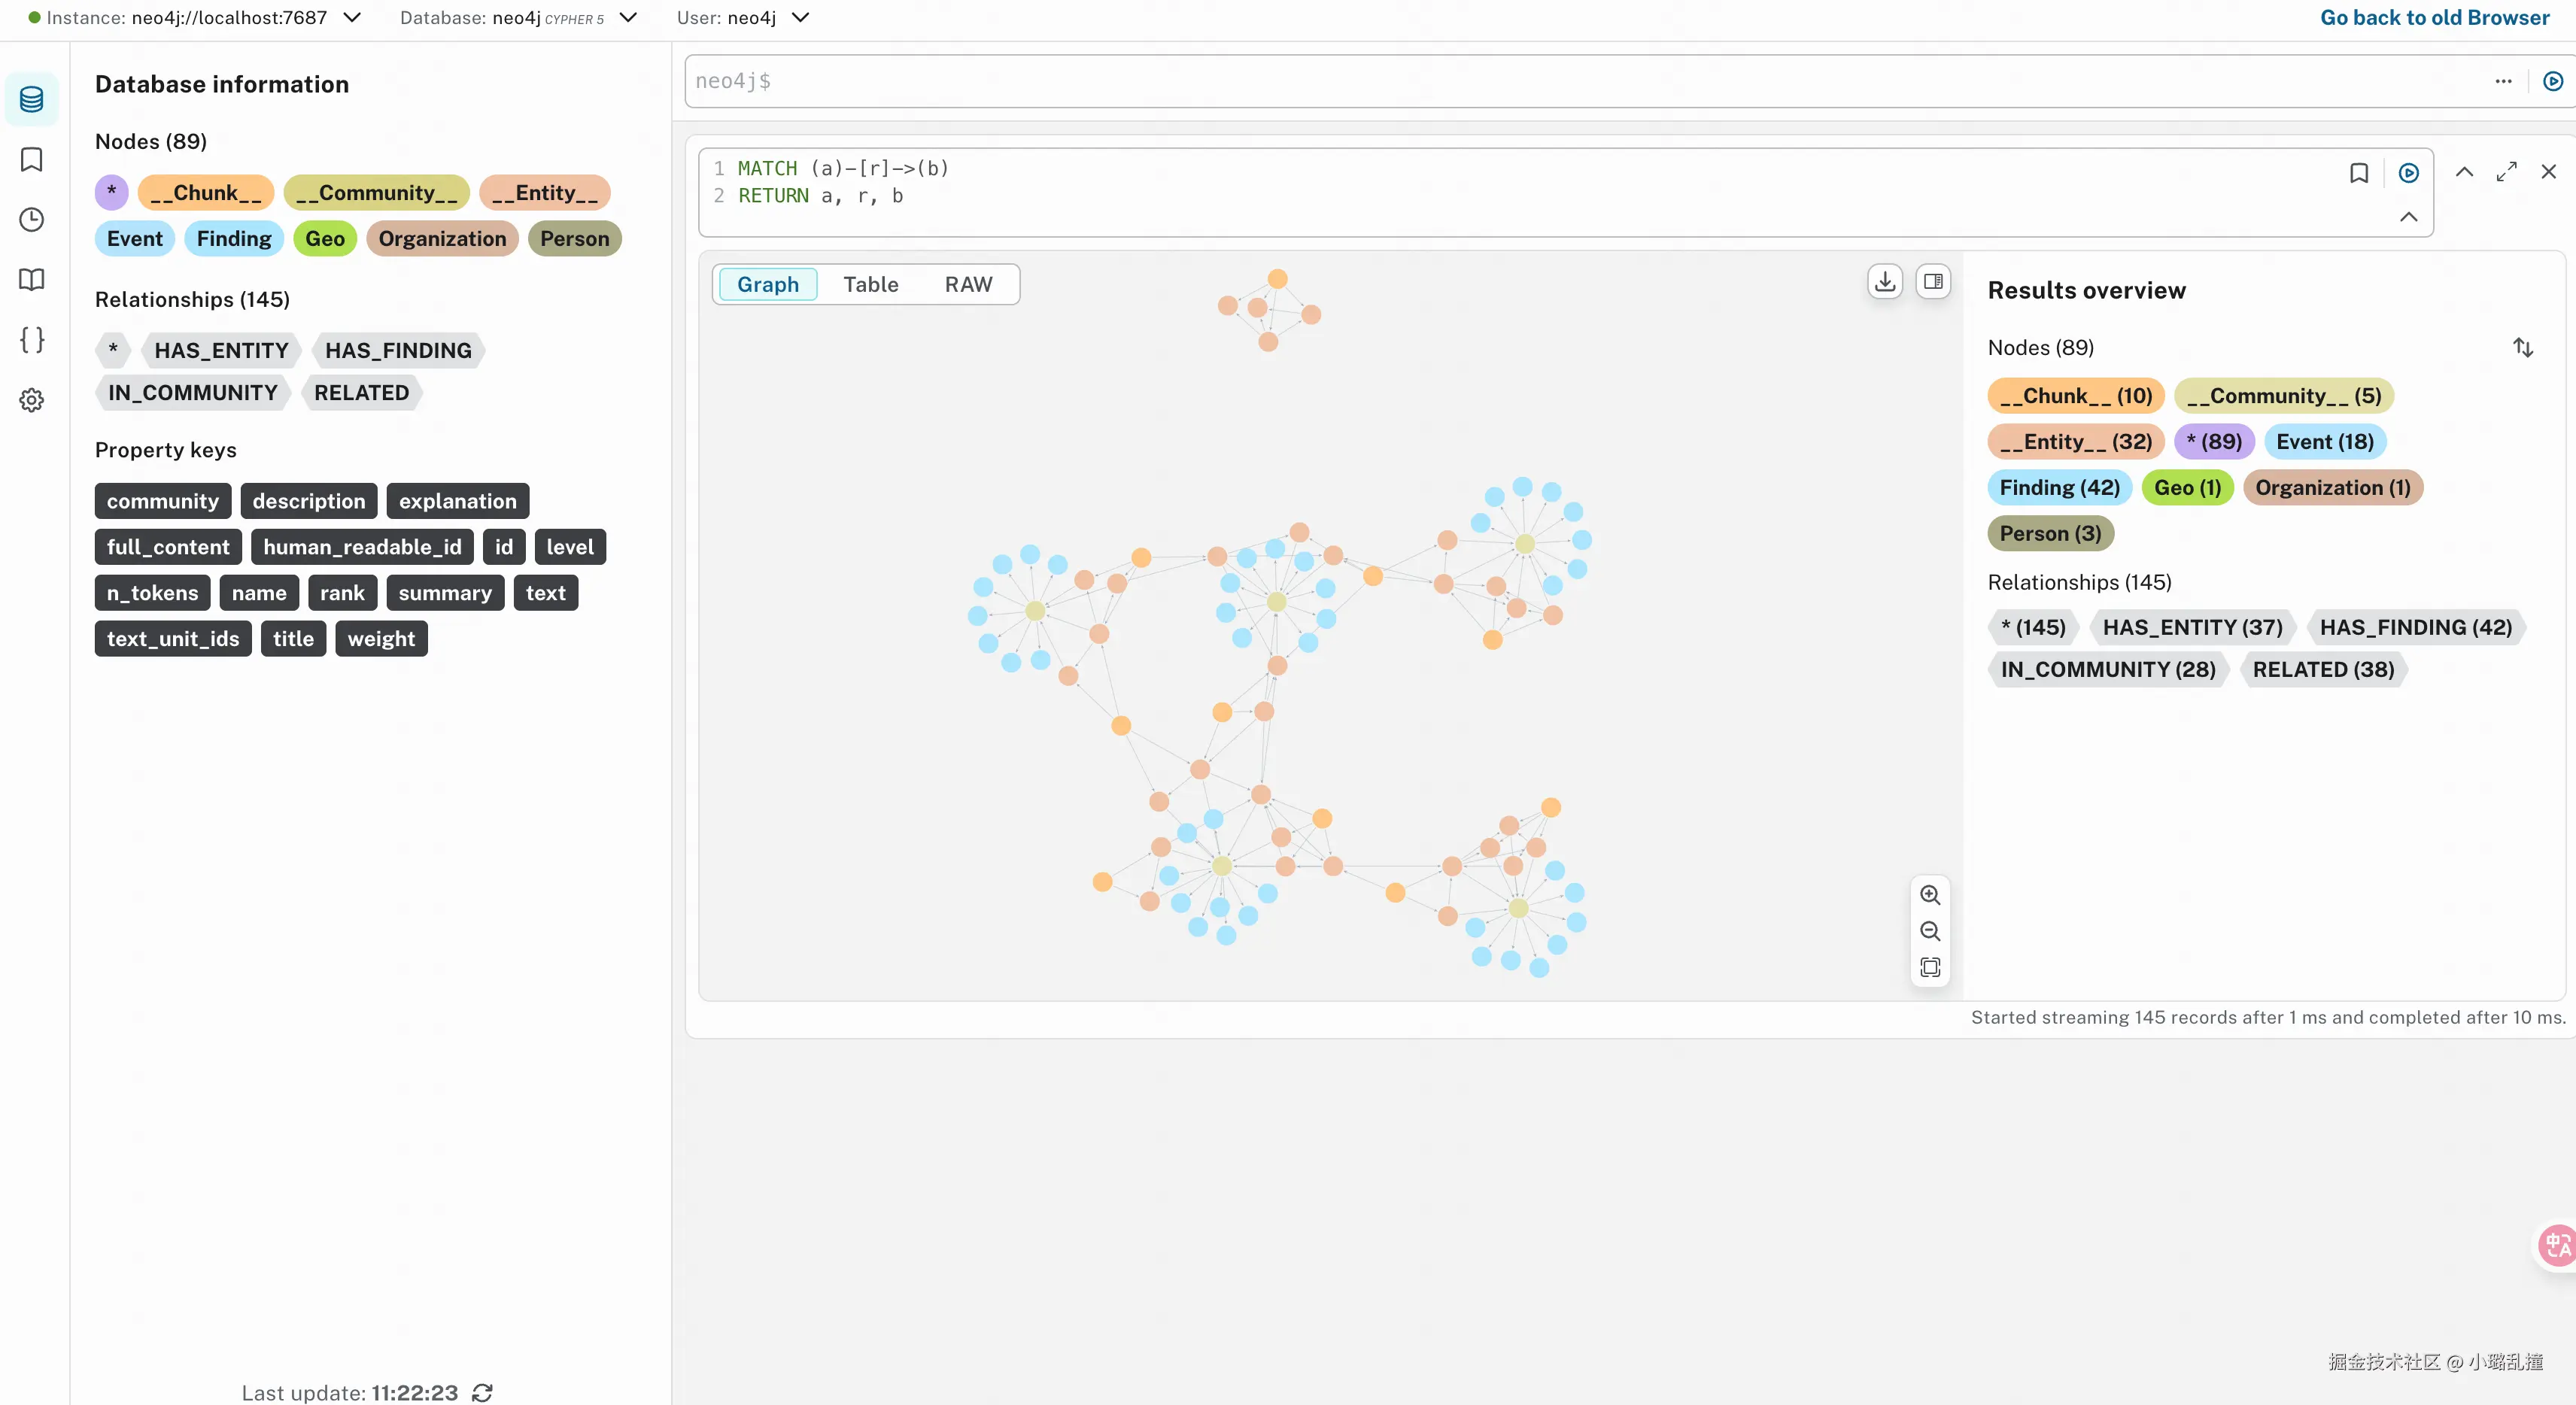Open the guides book sidebar icon
Screen dimensions: 2576x1405
(31, 280)
